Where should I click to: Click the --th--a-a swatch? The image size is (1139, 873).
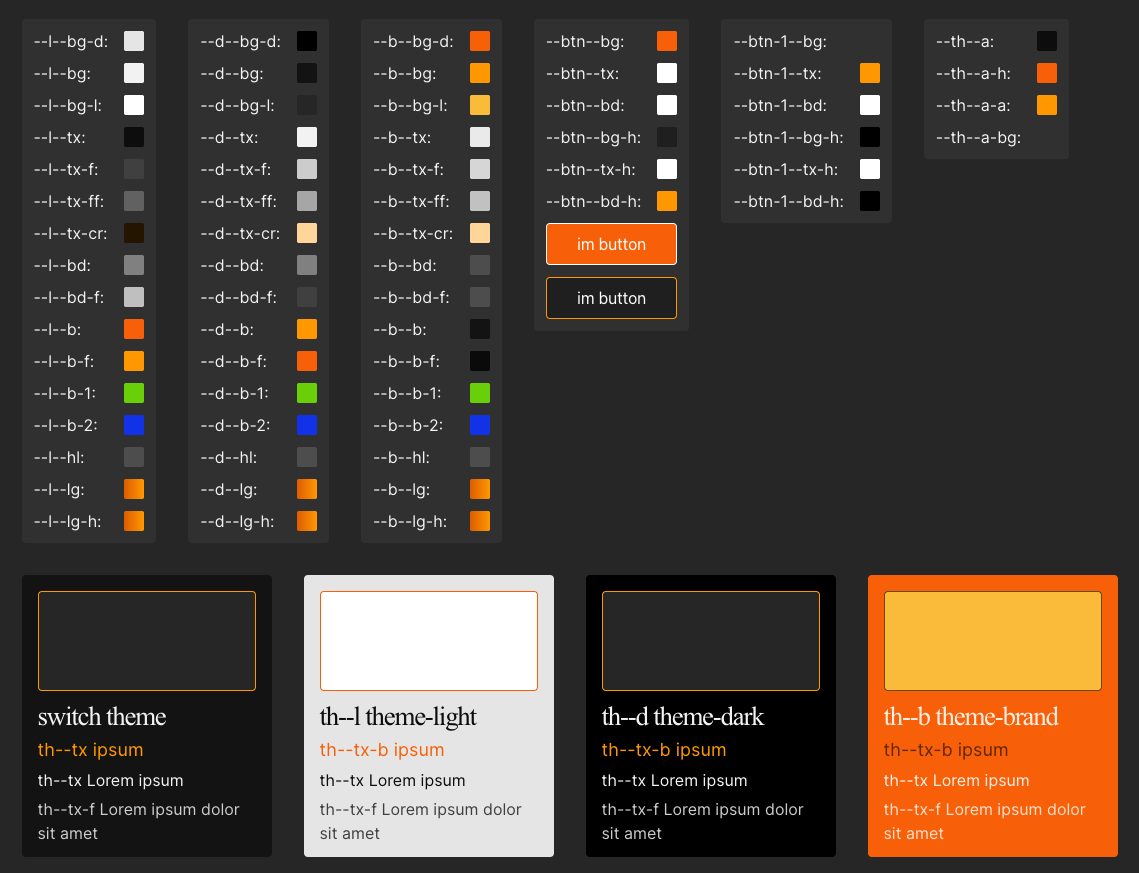1047,105
